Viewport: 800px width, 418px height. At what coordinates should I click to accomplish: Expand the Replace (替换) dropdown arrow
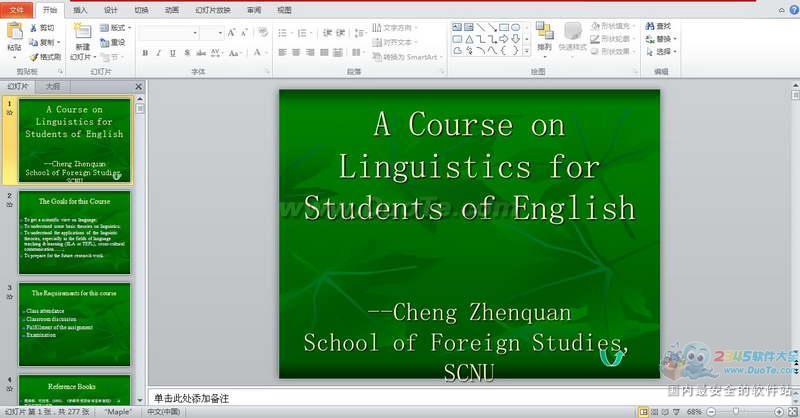tap(678, 39)
